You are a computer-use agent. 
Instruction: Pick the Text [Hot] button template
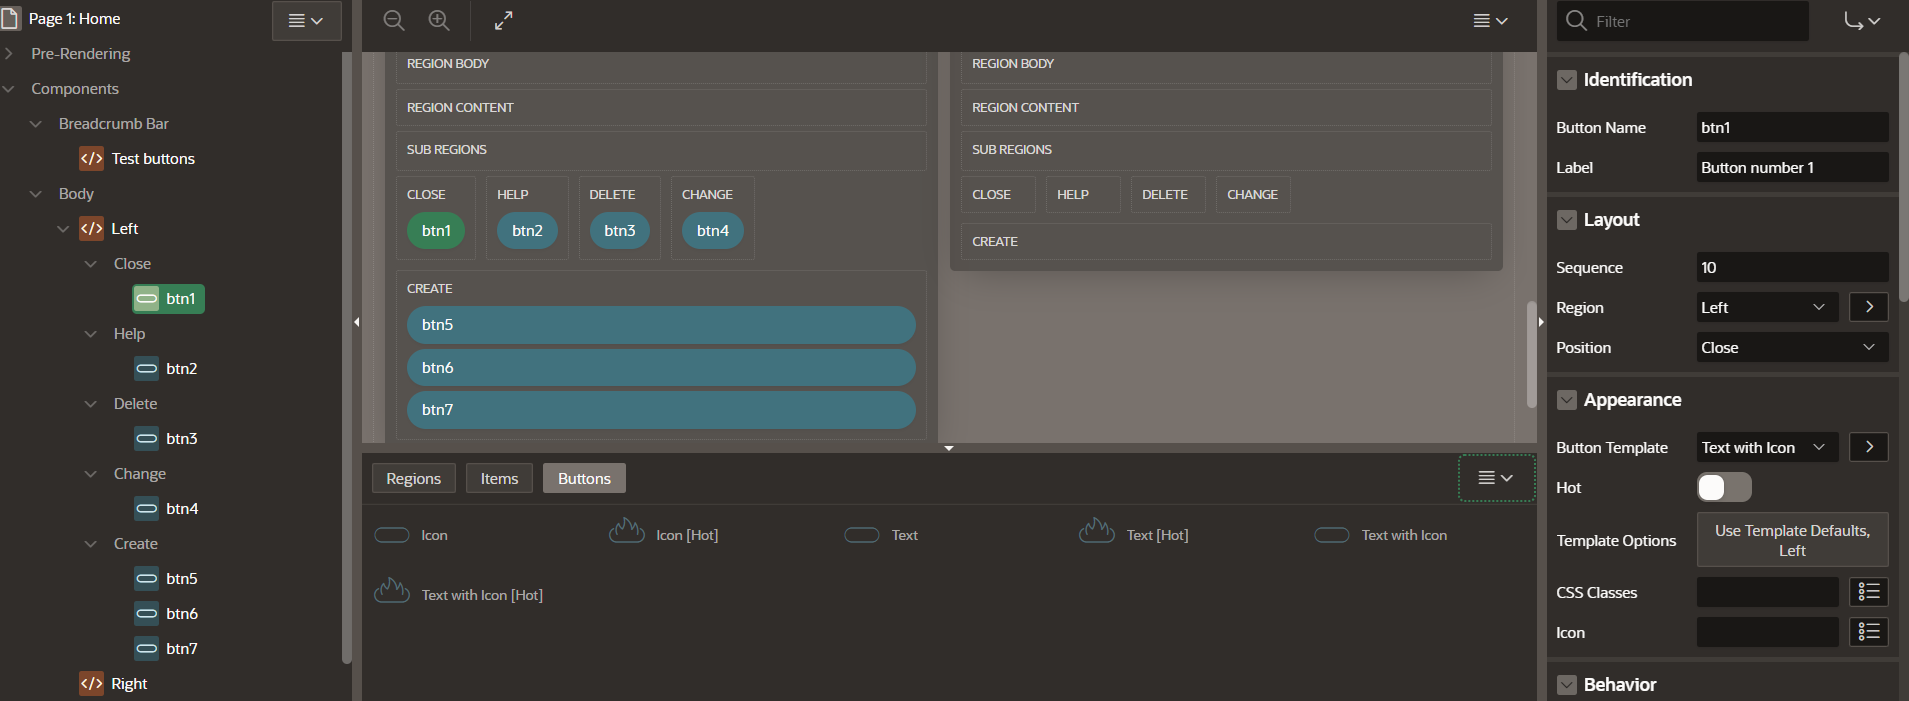(1134, 533)
